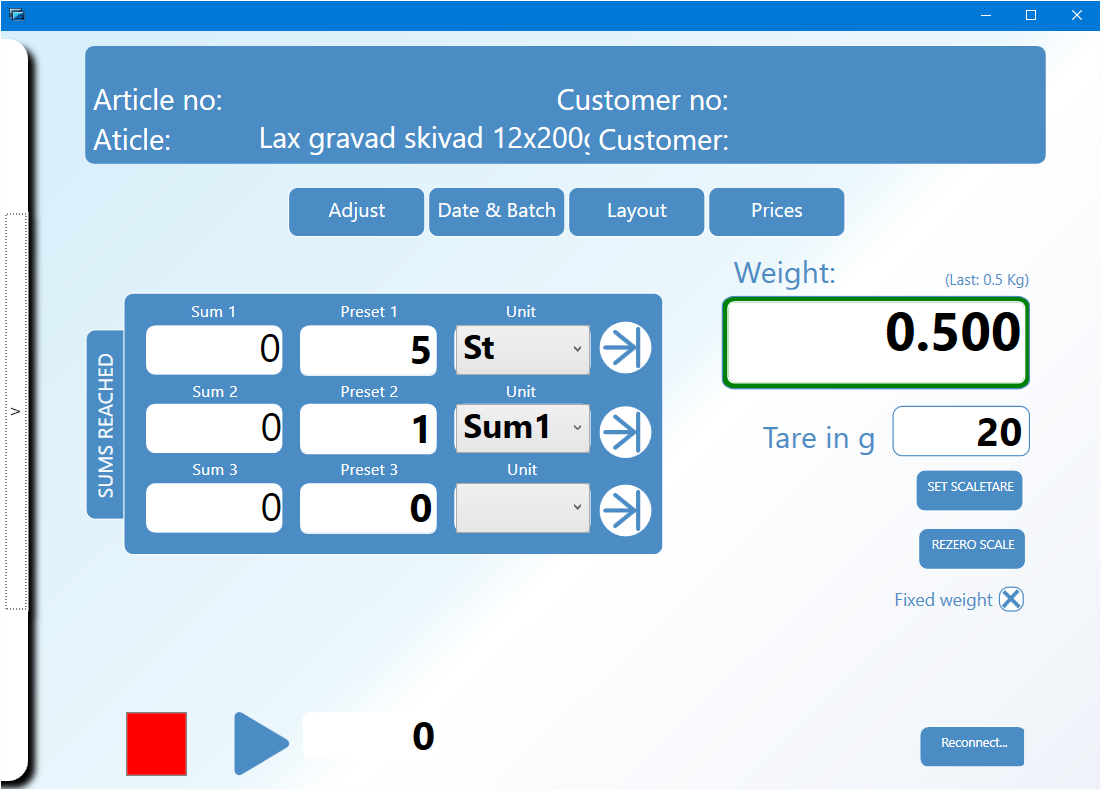Click the arrow icon beside Sum 2 row
The image size is (1101, 790).
625,432
